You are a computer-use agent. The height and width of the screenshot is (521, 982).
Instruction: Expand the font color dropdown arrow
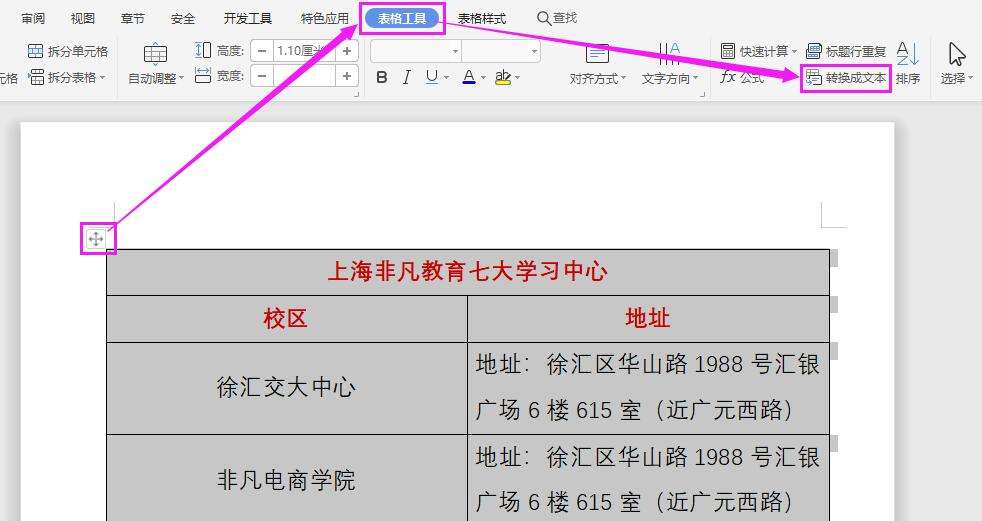coord(483,78)
